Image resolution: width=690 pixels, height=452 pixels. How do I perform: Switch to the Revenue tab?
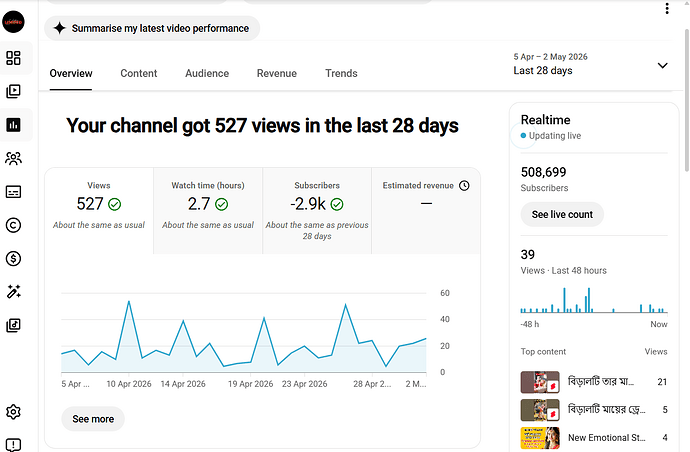tap(277, 73)
